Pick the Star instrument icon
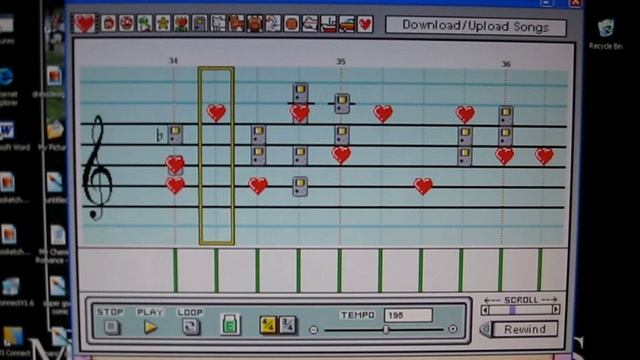The height and width of the screenshot is (360, 640). [163, 24]
